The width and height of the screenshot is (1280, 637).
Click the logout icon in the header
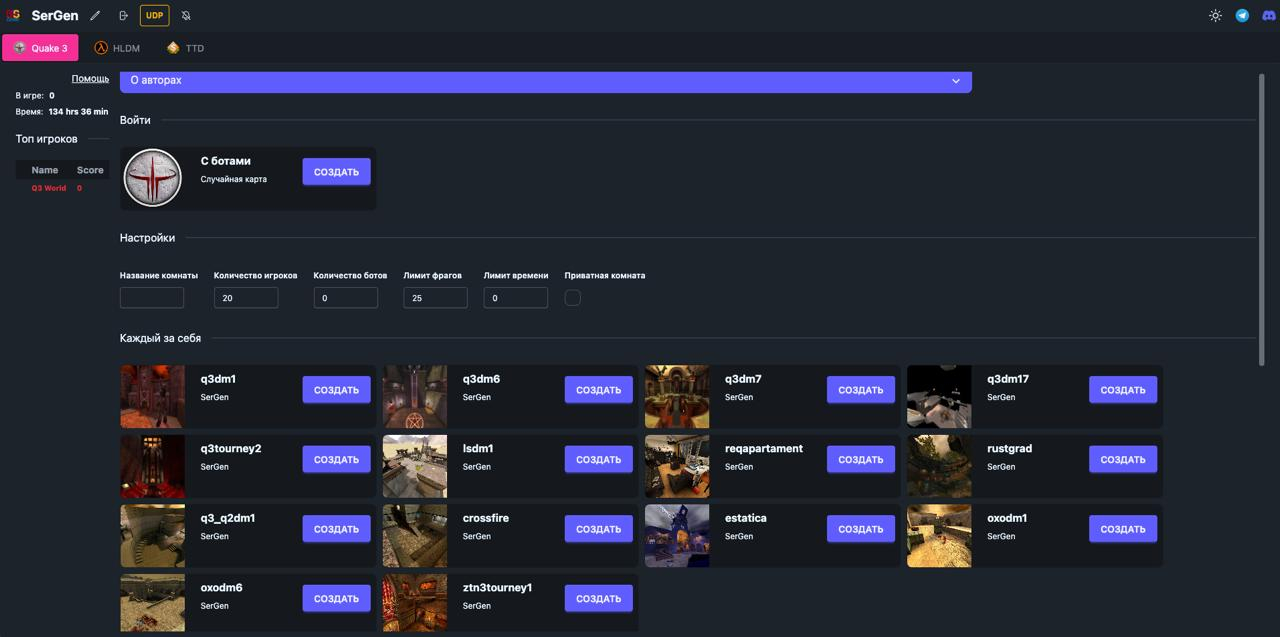(x=123, y=16)
